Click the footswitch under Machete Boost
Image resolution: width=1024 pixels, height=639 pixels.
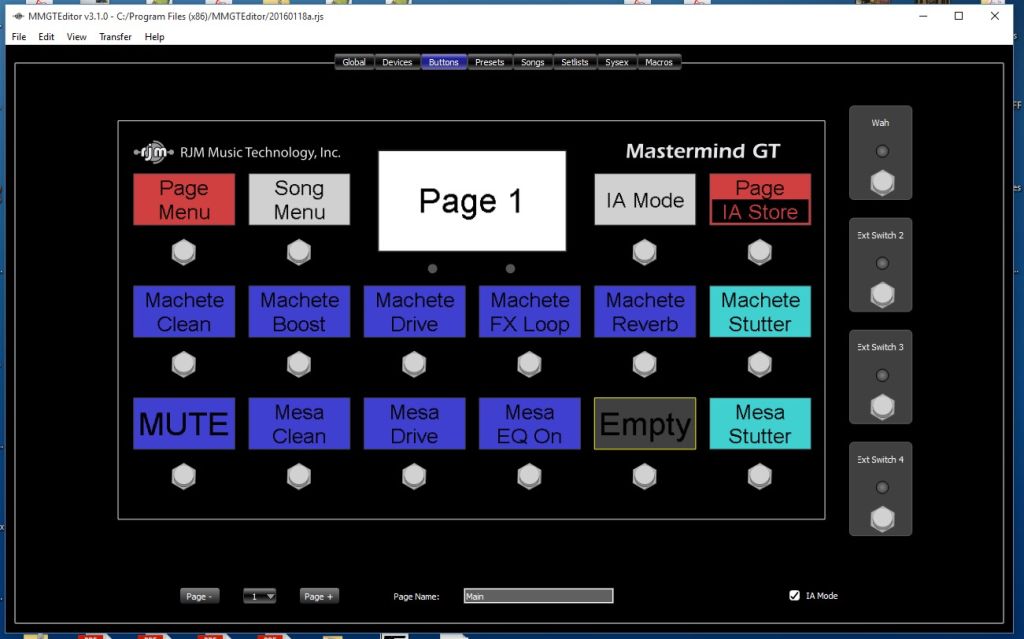[x=299, y=365]
